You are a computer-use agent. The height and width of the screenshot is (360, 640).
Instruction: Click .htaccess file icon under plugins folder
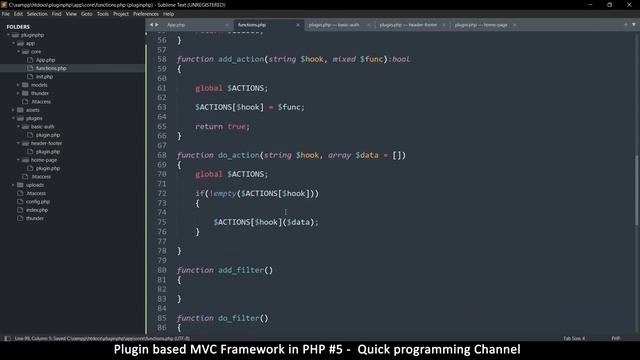pyautogui.click(x=25, y=177)
